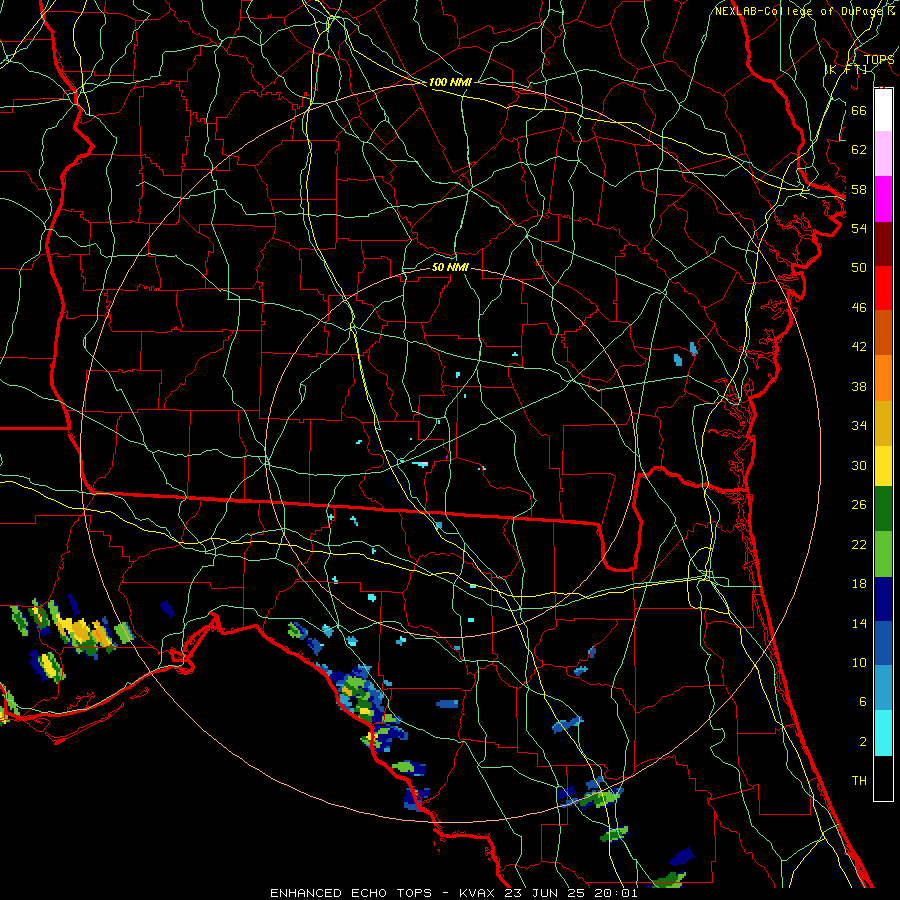Click the legend value "34"
Image resolution: width=900 pixels, height=900 pixels.
(x=859, y=426)
